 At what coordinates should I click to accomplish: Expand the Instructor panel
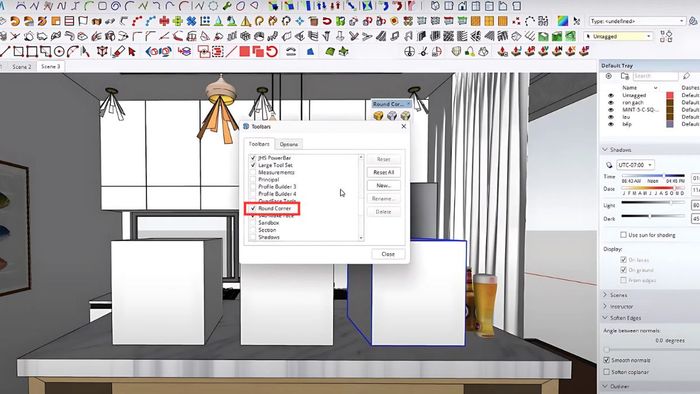pyautogui.click(x=605, y=307)
